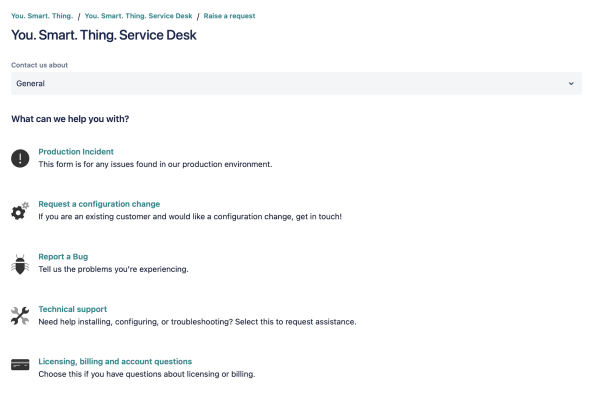Click the gear icon for configuration change

pos(20,211)
